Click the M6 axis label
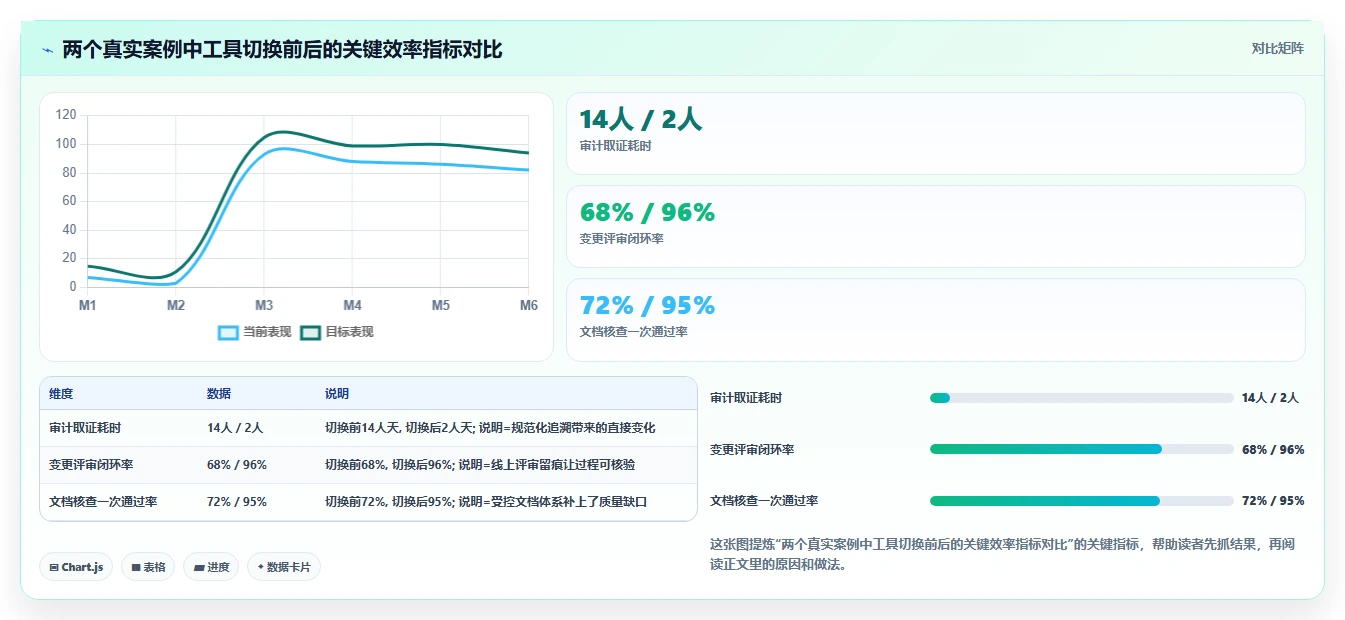Viewport: 1345px width, 620px height. (529, 305)
